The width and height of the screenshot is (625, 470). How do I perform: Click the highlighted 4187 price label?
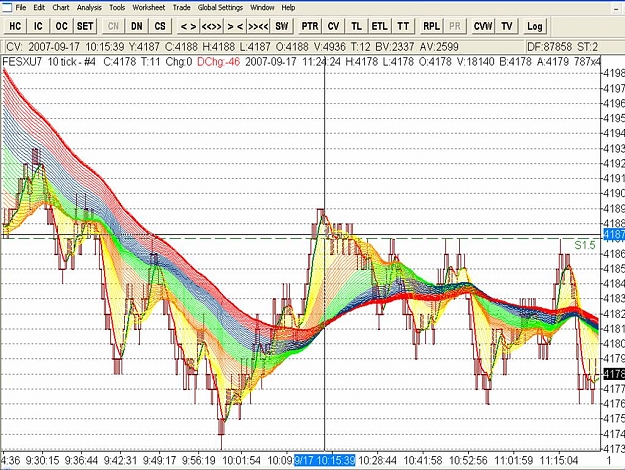[x=614, y=234]
